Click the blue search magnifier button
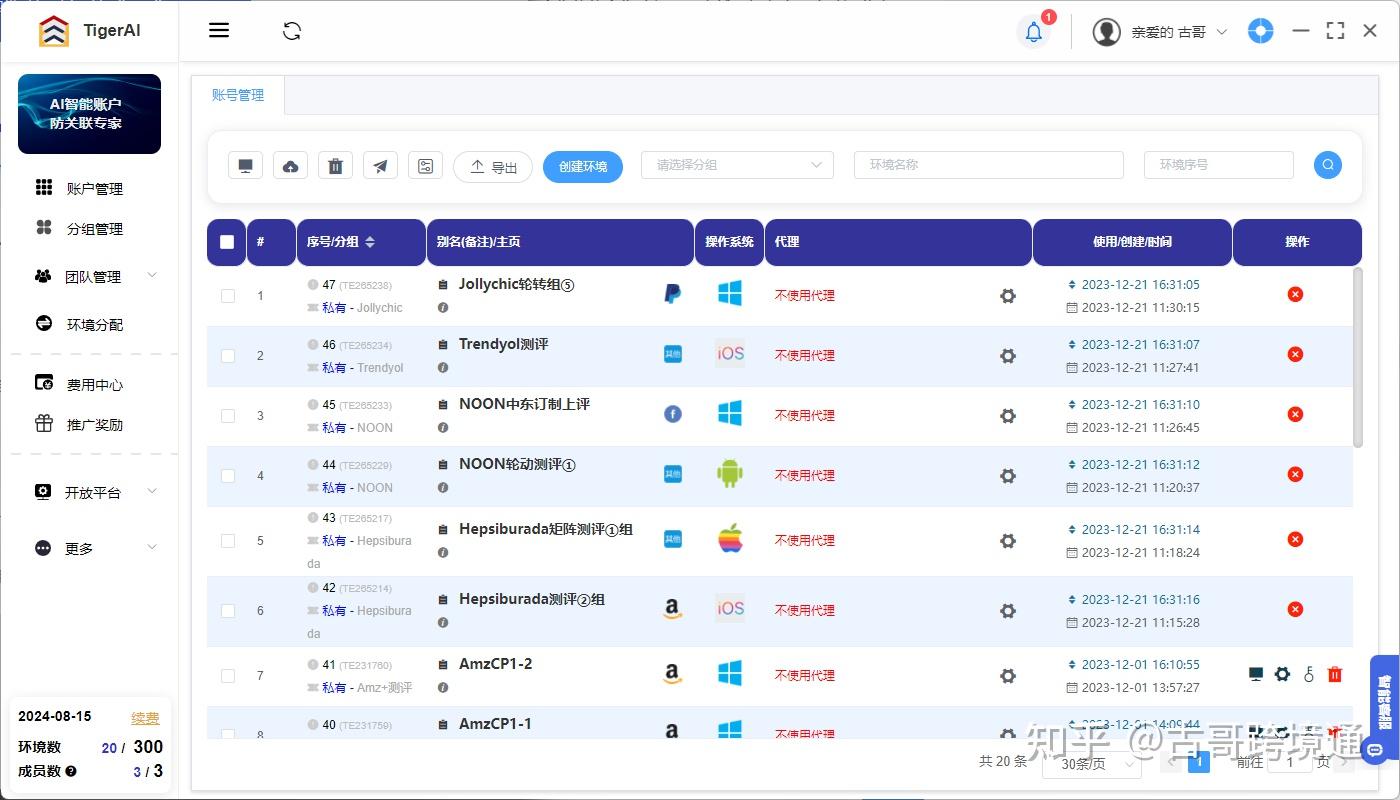The width and height of the screenshot is (1400, 800). pyautogui.click(x=1327, y=164)
